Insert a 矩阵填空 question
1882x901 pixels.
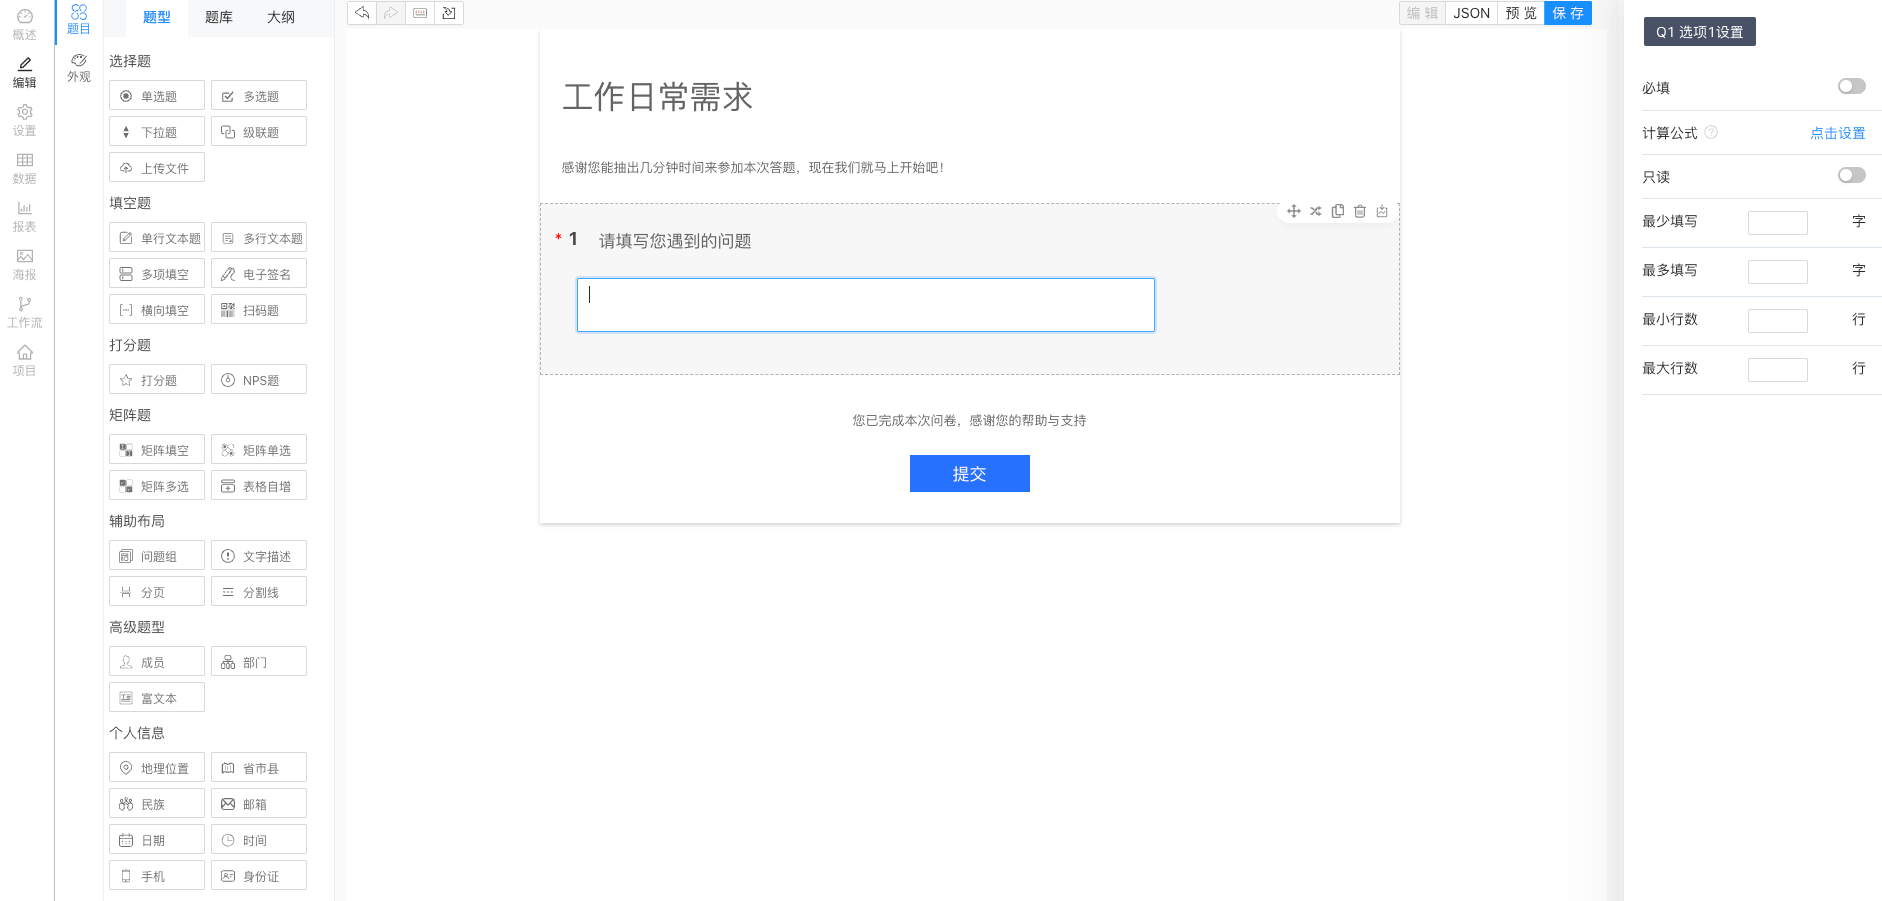[156, 449]
